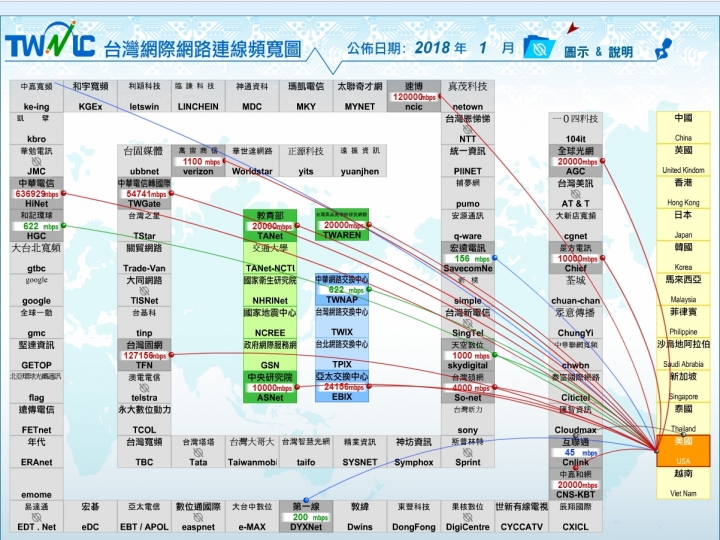Viewport: 720px width, 540px height.
Task: Click the no-link icon in Sprint cell
Action: click(467, 452)
